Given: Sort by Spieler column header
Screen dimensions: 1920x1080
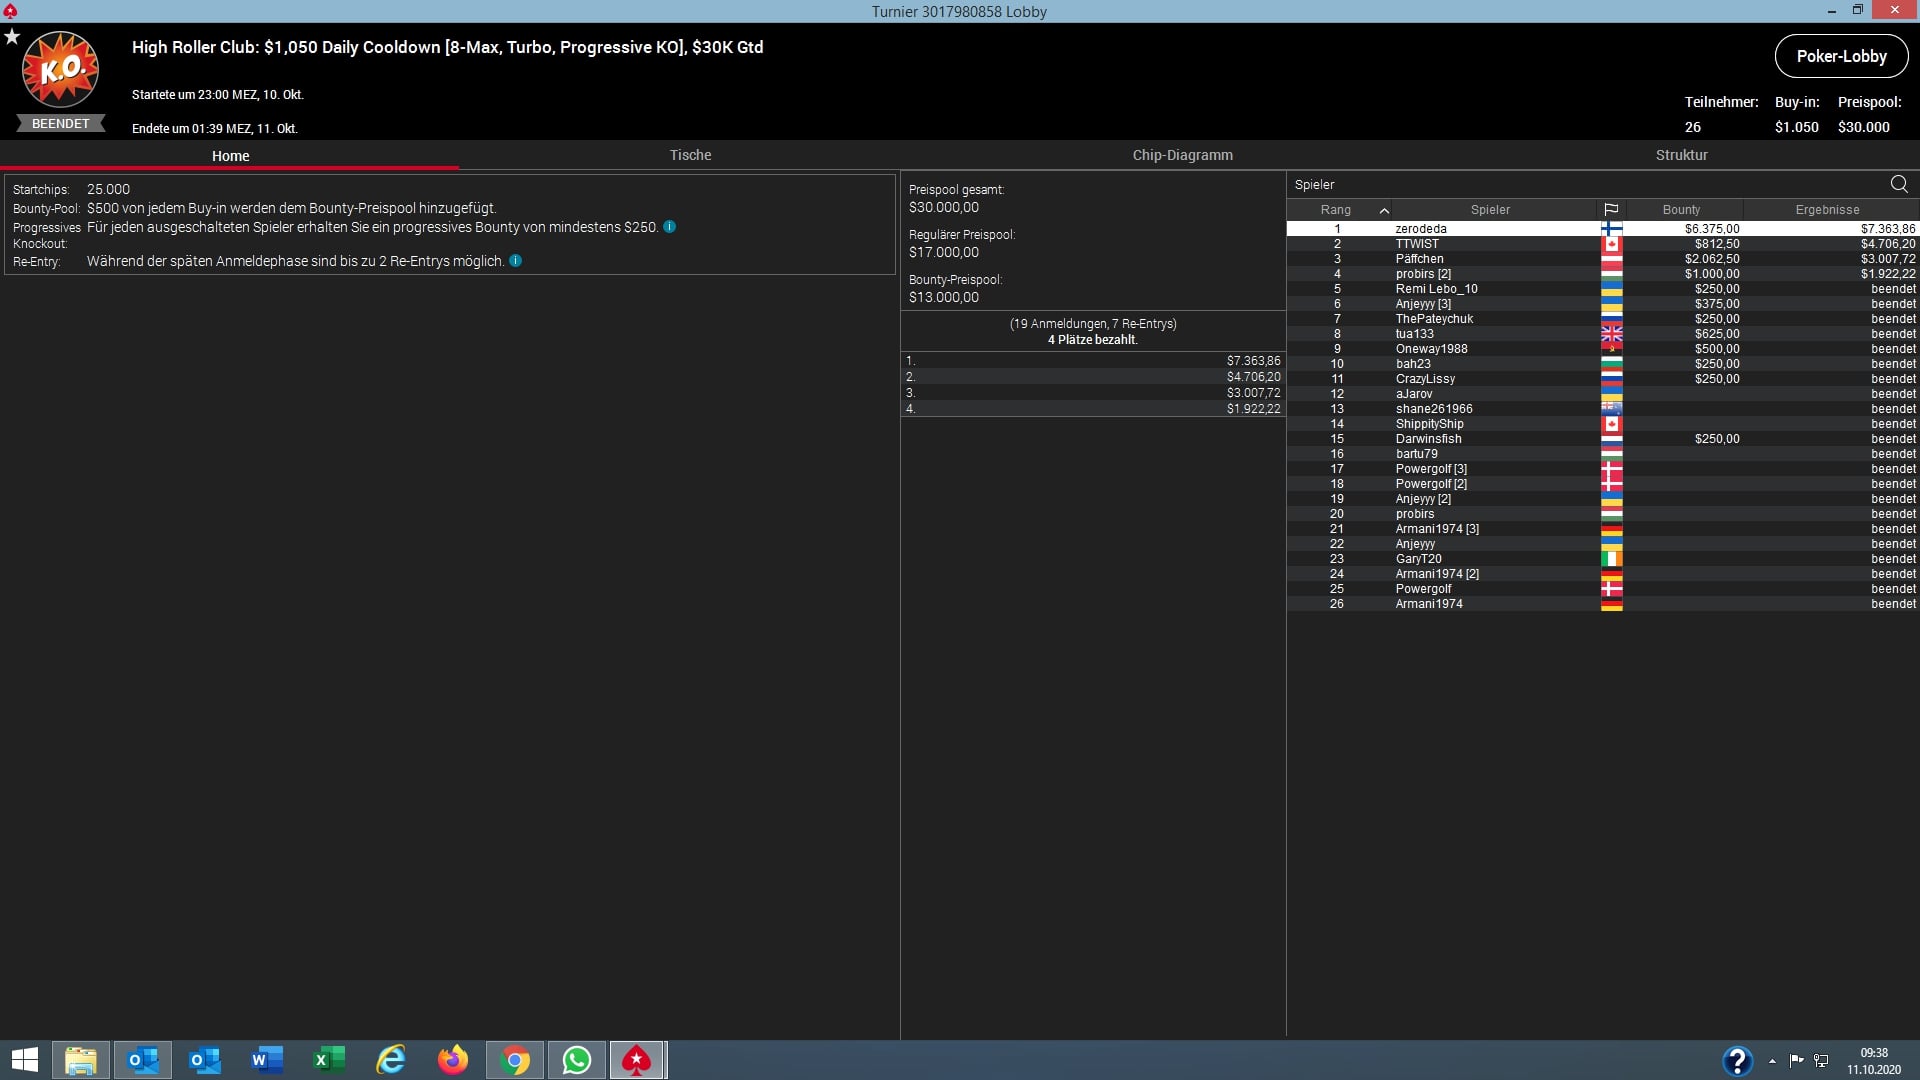Looking at the screenshot, I should (1490, 210).
